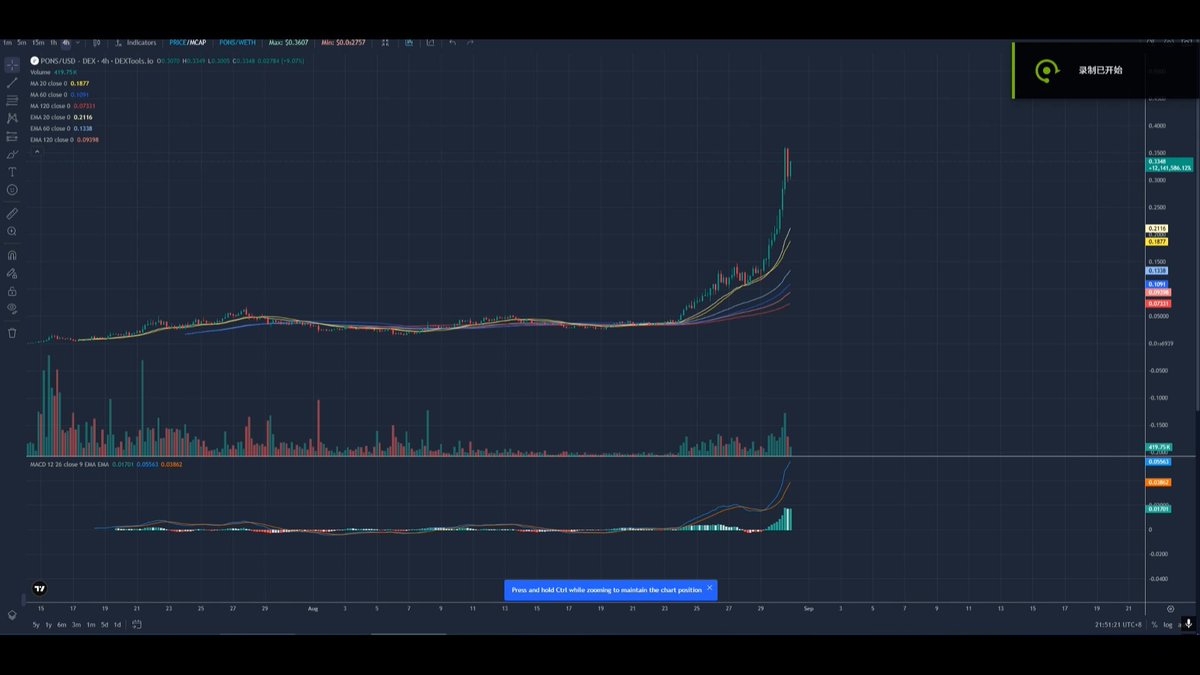Toggle PRICE/MCAP display mode

point(186,42)
